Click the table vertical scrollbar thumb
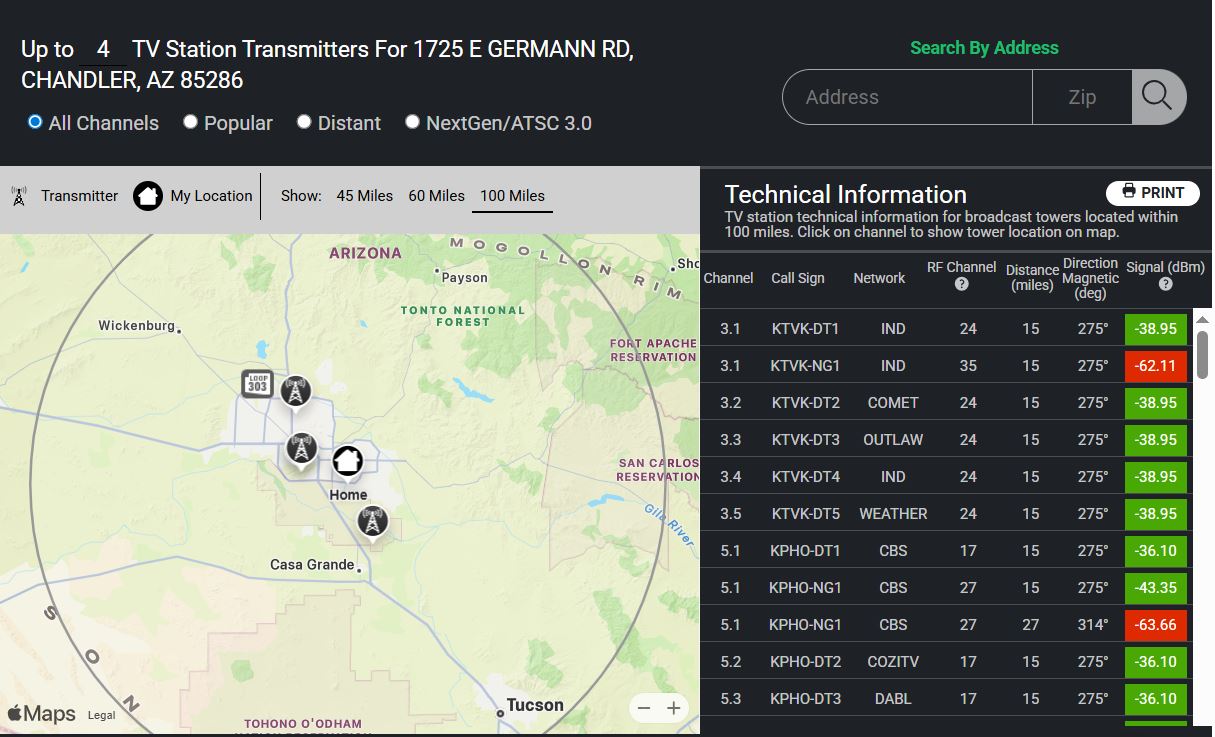Image resolution: width=1215 pixels, height=737 pixels. [1202, 354]
